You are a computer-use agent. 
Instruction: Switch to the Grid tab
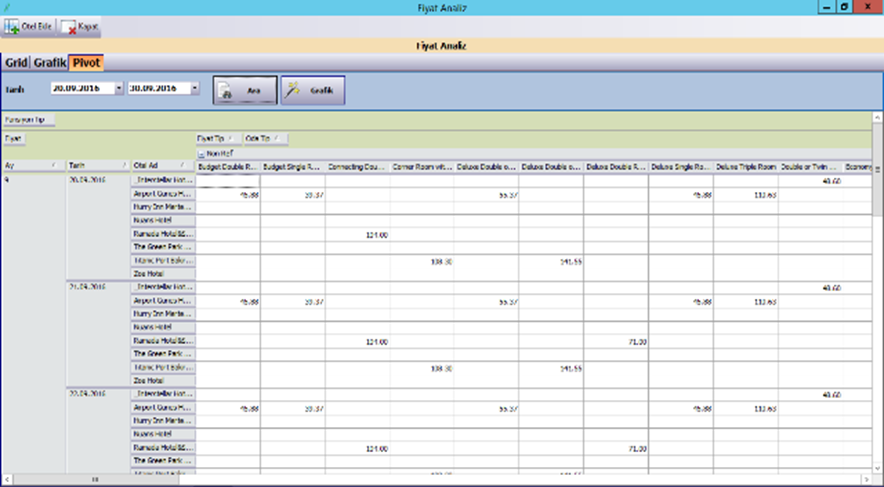(16, 63)
